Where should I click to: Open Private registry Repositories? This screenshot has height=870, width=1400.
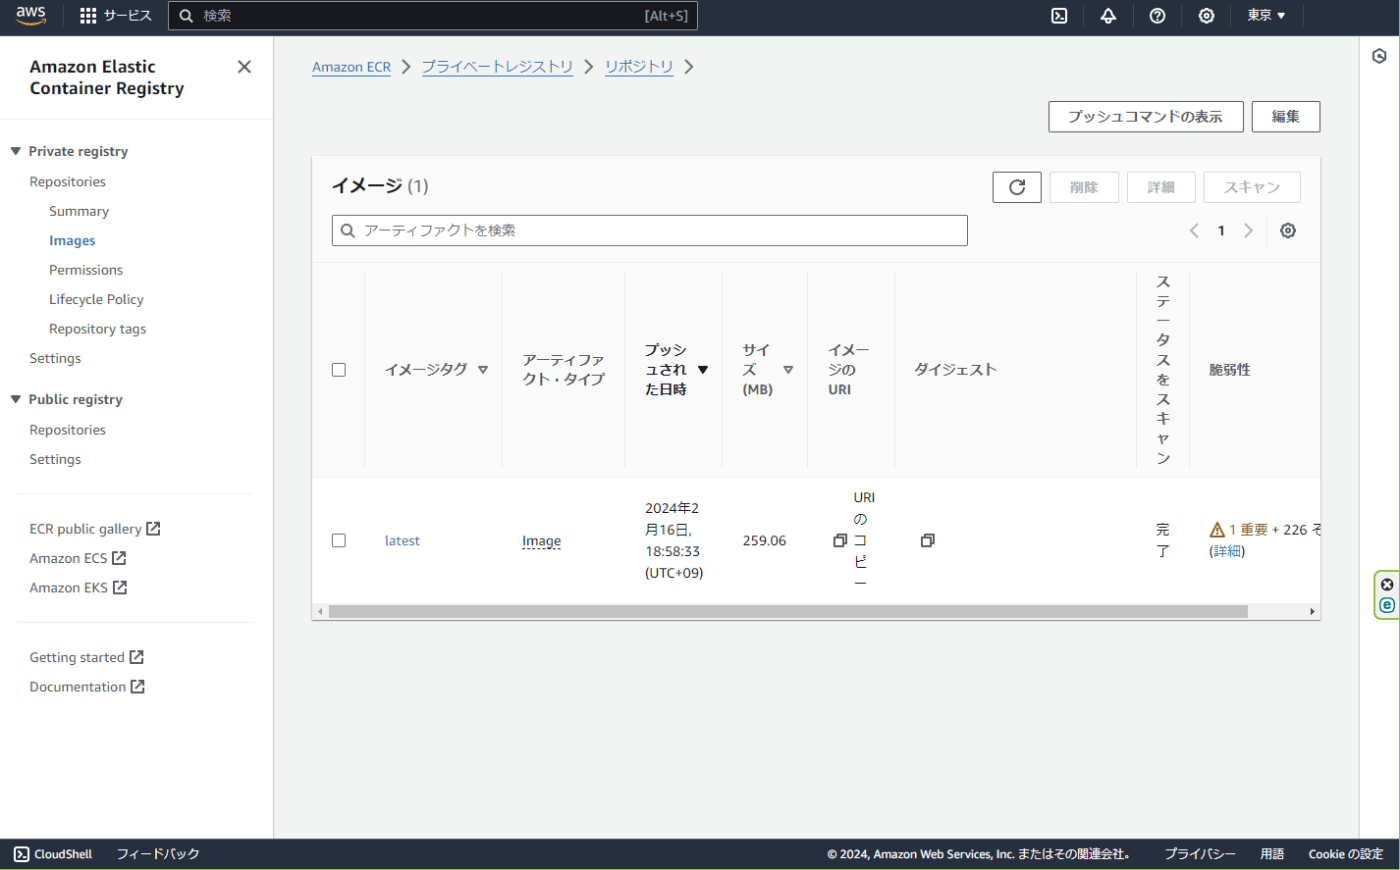click(67, 182)
